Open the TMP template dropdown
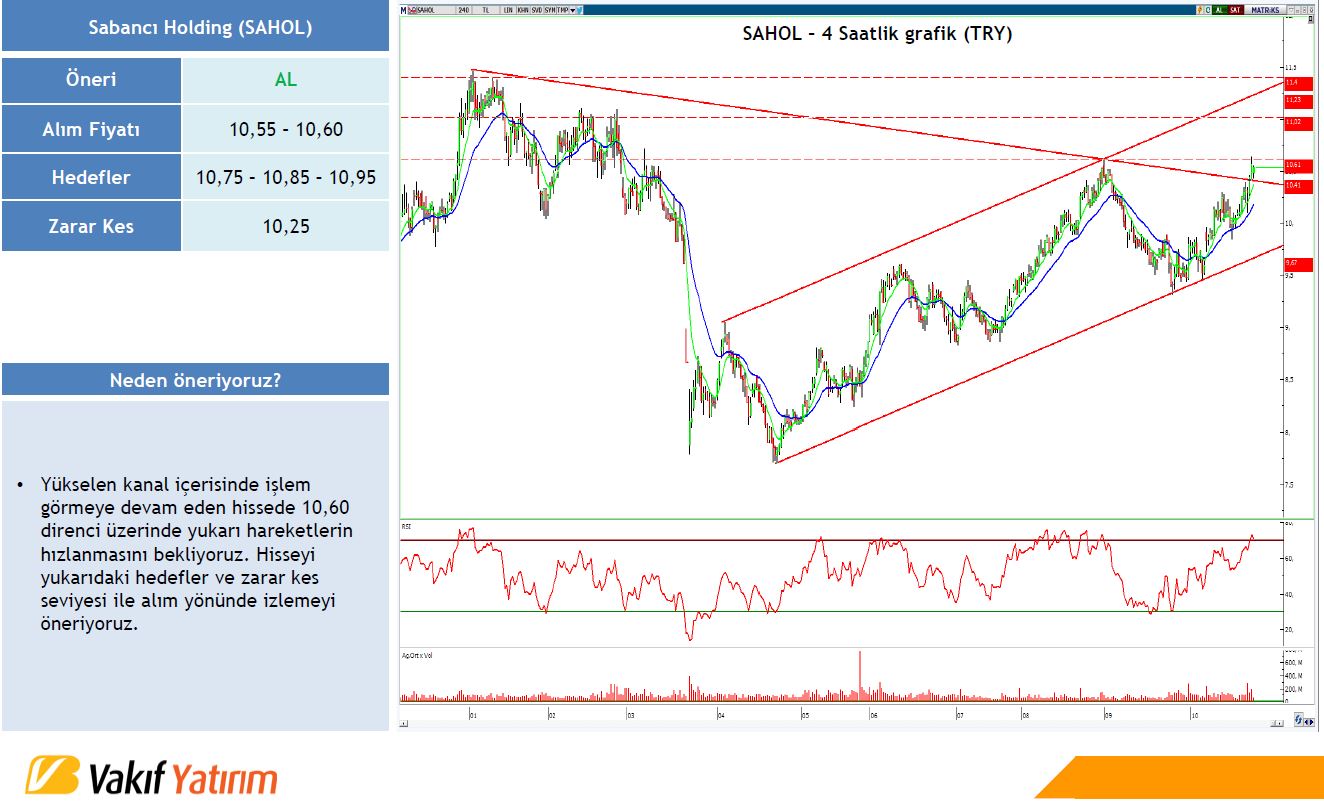 [566, 10]
